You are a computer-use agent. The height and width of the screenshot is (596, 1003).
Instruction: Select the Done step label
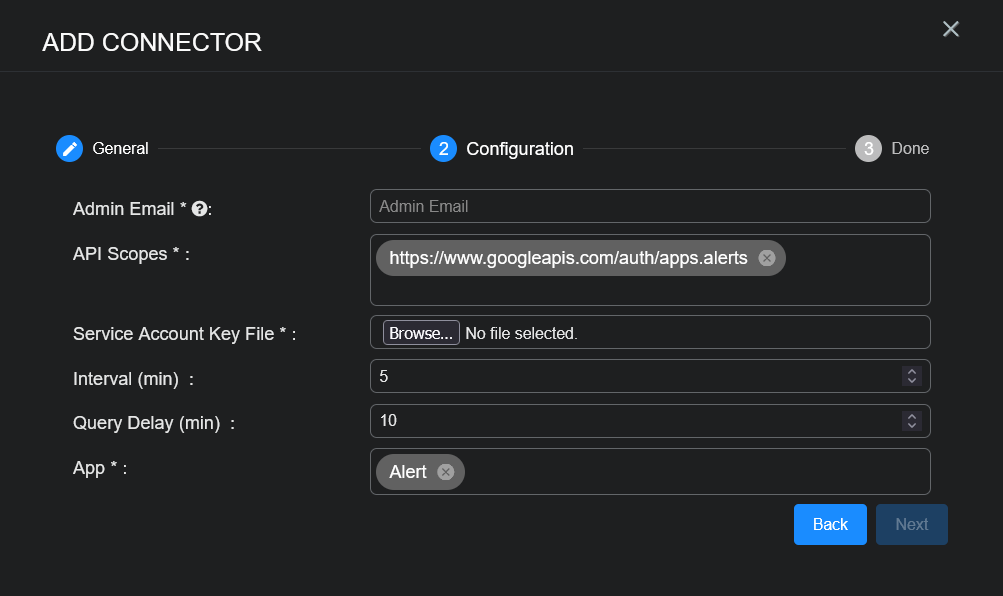tap(910, 149)
